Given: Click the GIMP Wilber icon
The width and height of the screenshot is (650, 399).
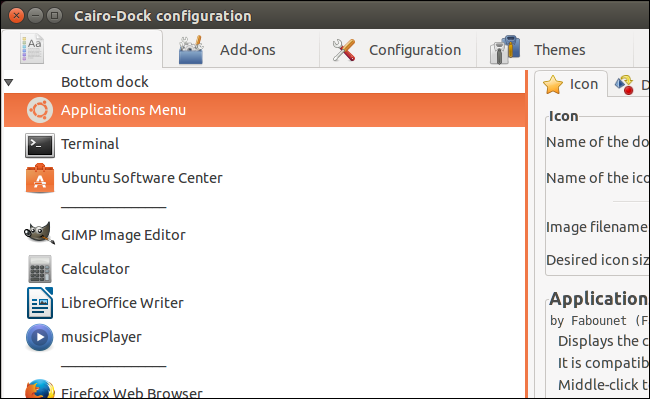Looking at the screenshot, I should (x=39, y=233).
